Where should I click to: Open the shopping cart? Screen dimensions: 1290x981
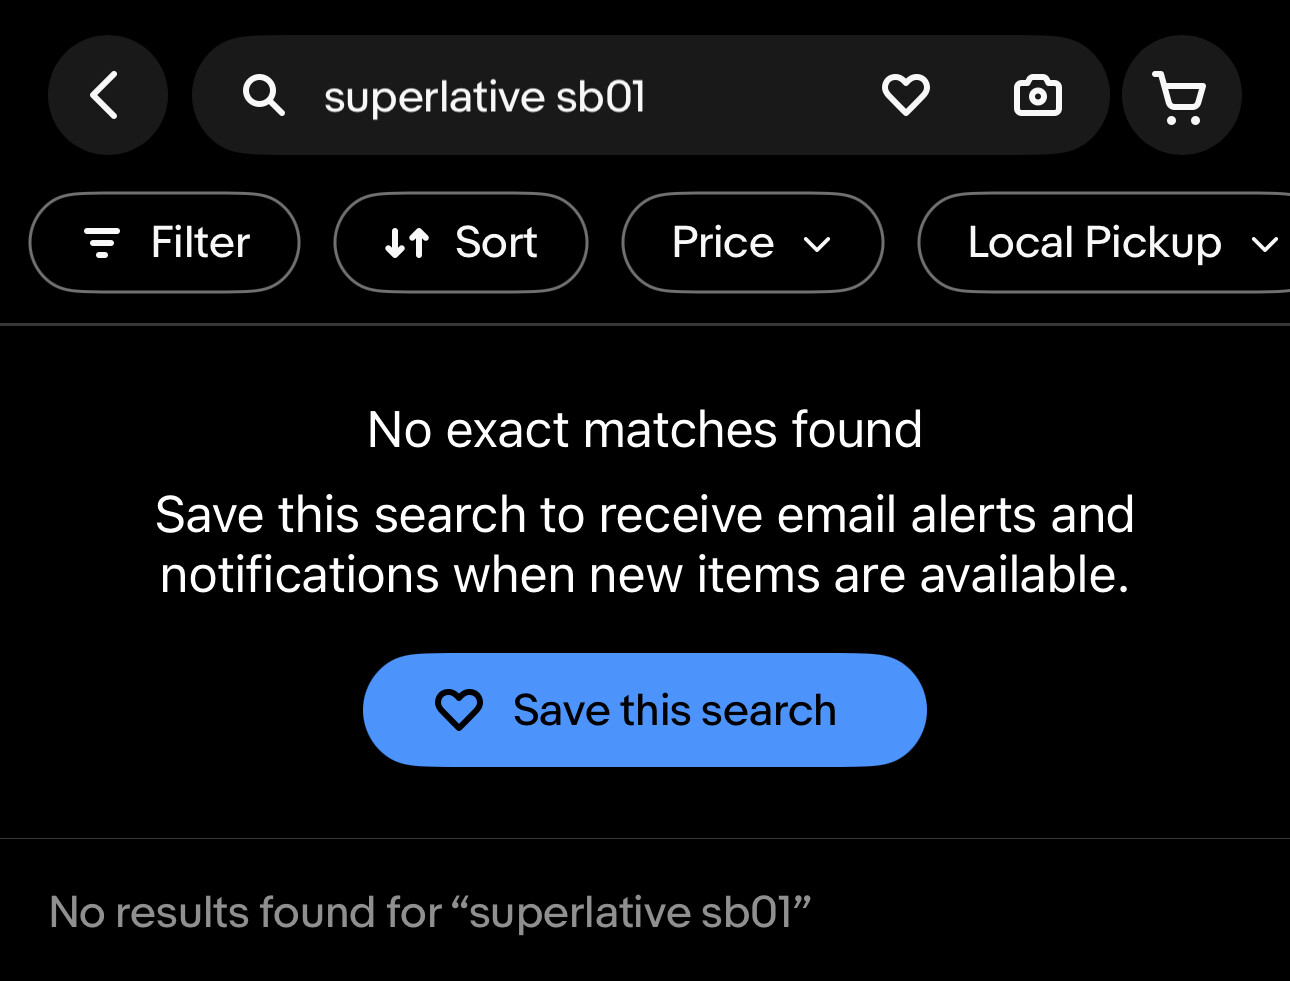click(1181, 97)
